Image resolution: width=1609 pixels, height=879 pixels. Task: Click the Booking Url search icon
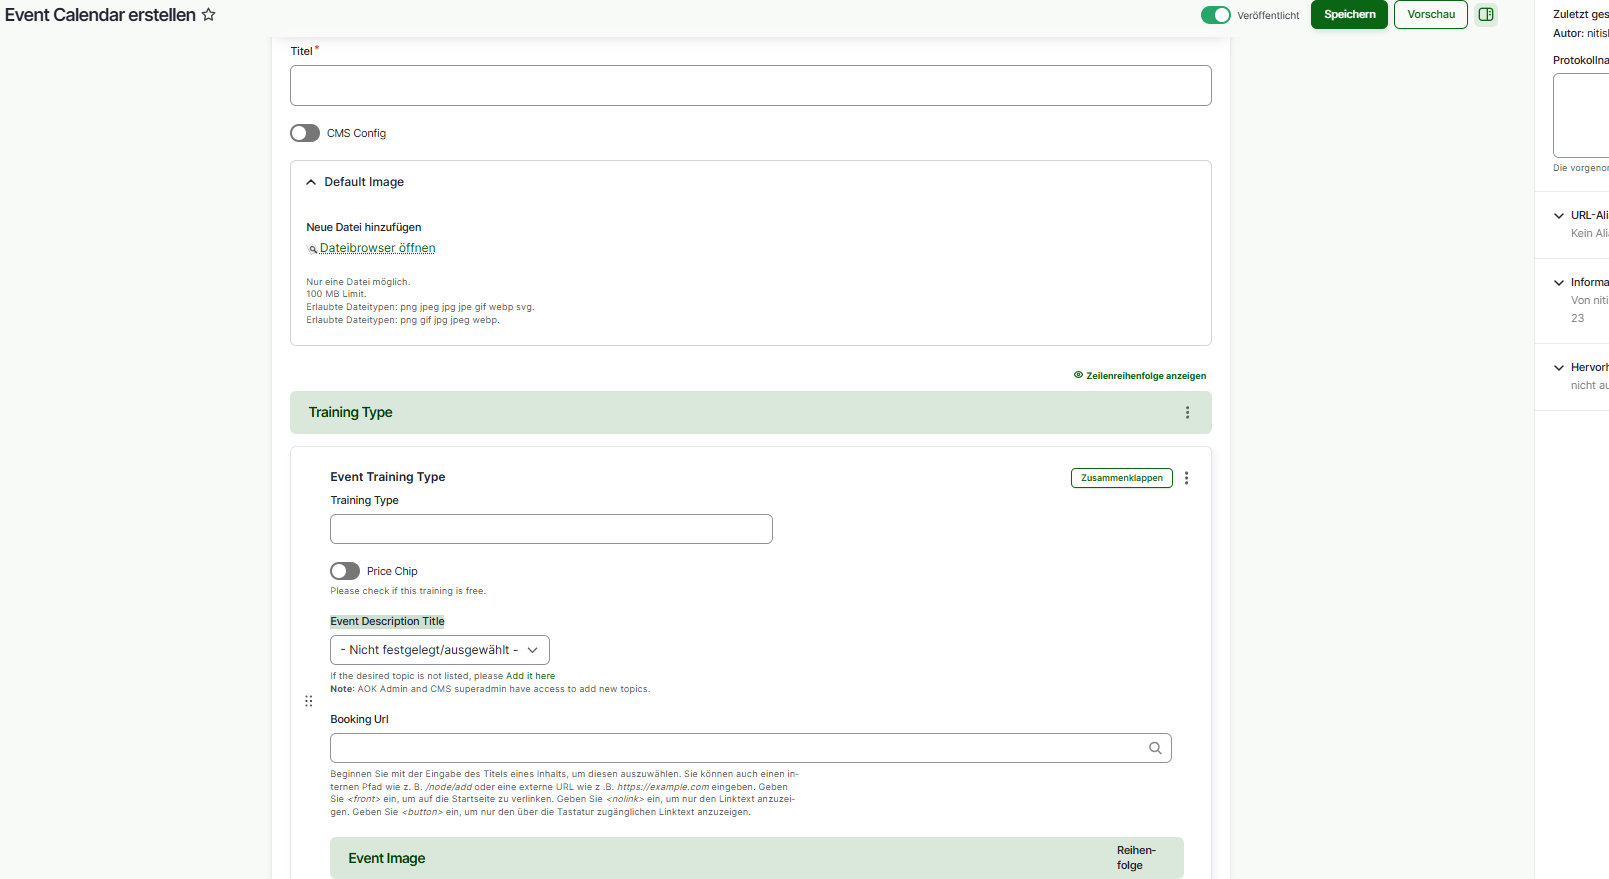pos(1155,748)
